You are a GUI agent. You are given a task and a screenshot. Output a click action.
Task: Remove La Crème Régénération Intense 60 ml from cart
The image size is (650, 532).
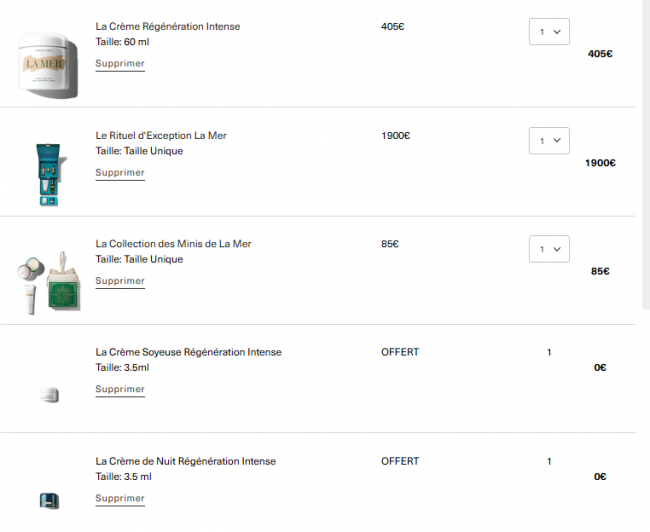coord(120,64)
